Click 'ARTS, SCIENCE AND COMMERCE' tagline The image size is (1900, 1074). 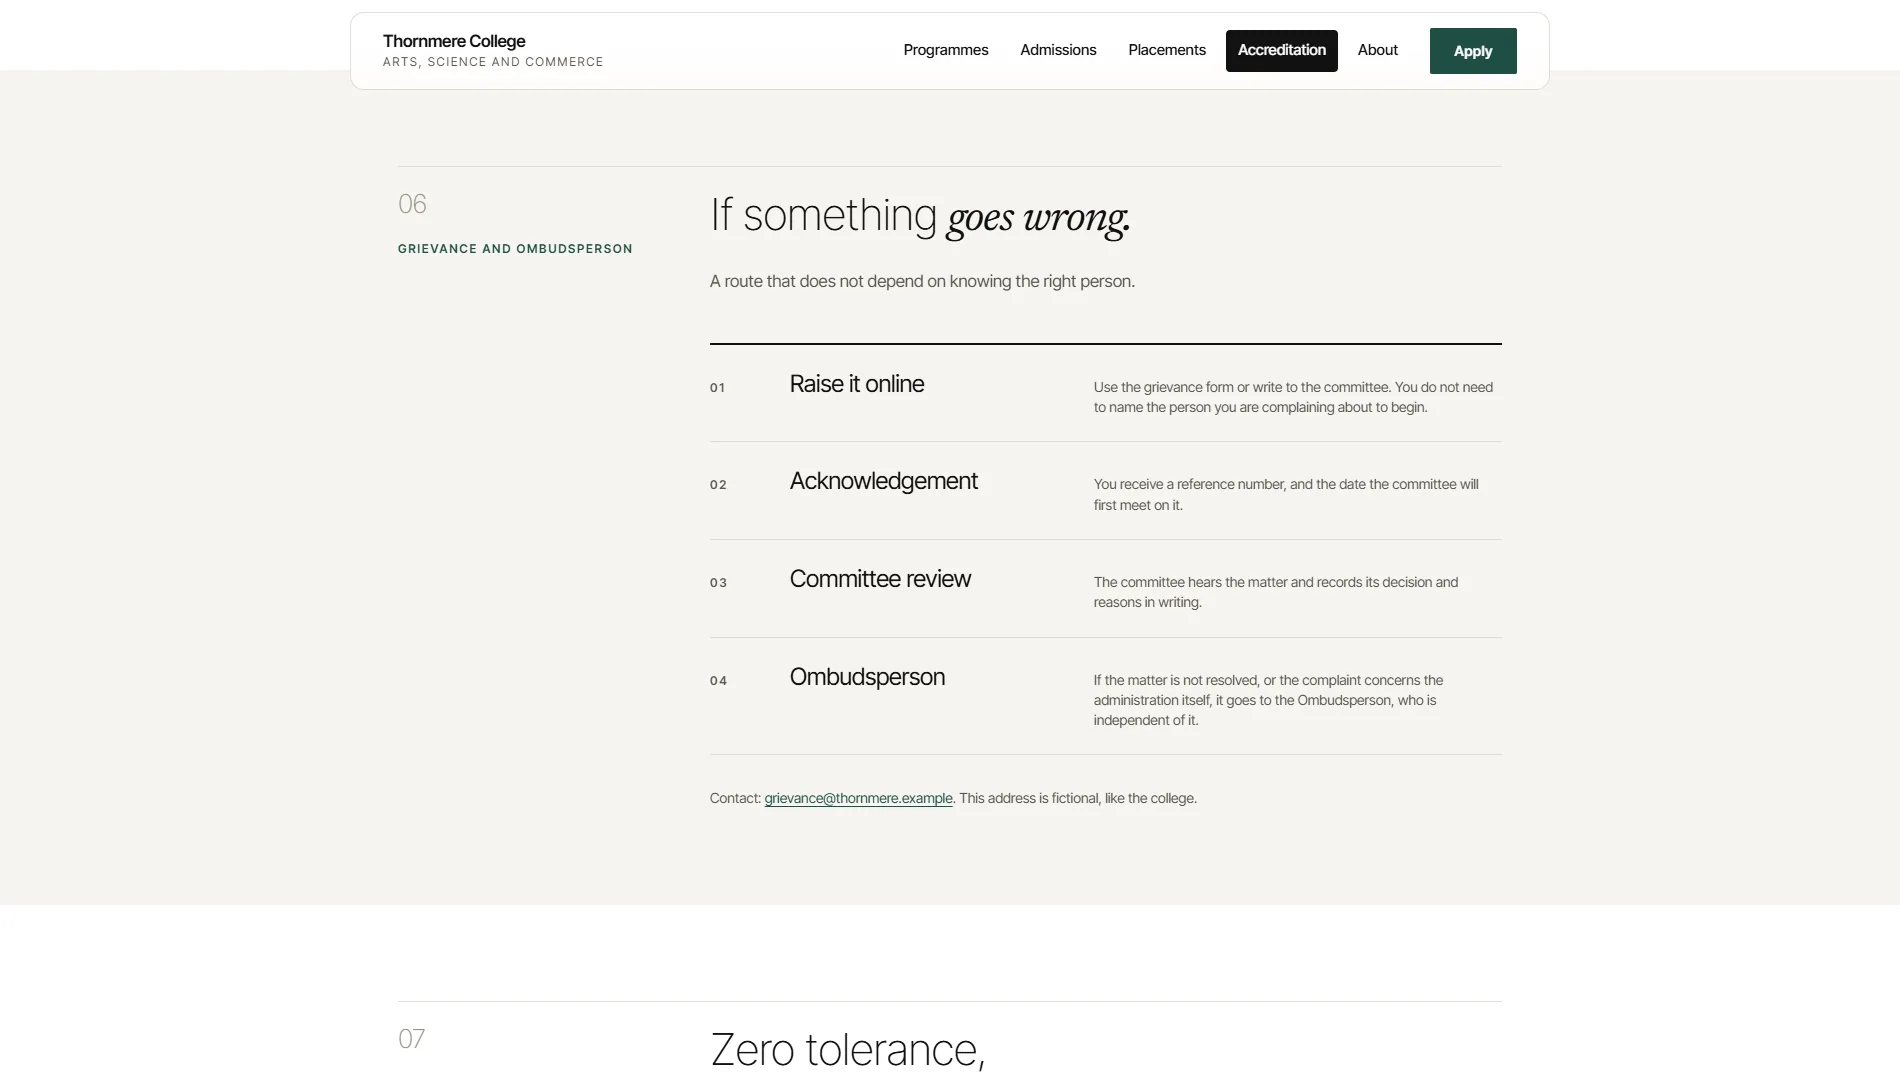click(493, 62)
